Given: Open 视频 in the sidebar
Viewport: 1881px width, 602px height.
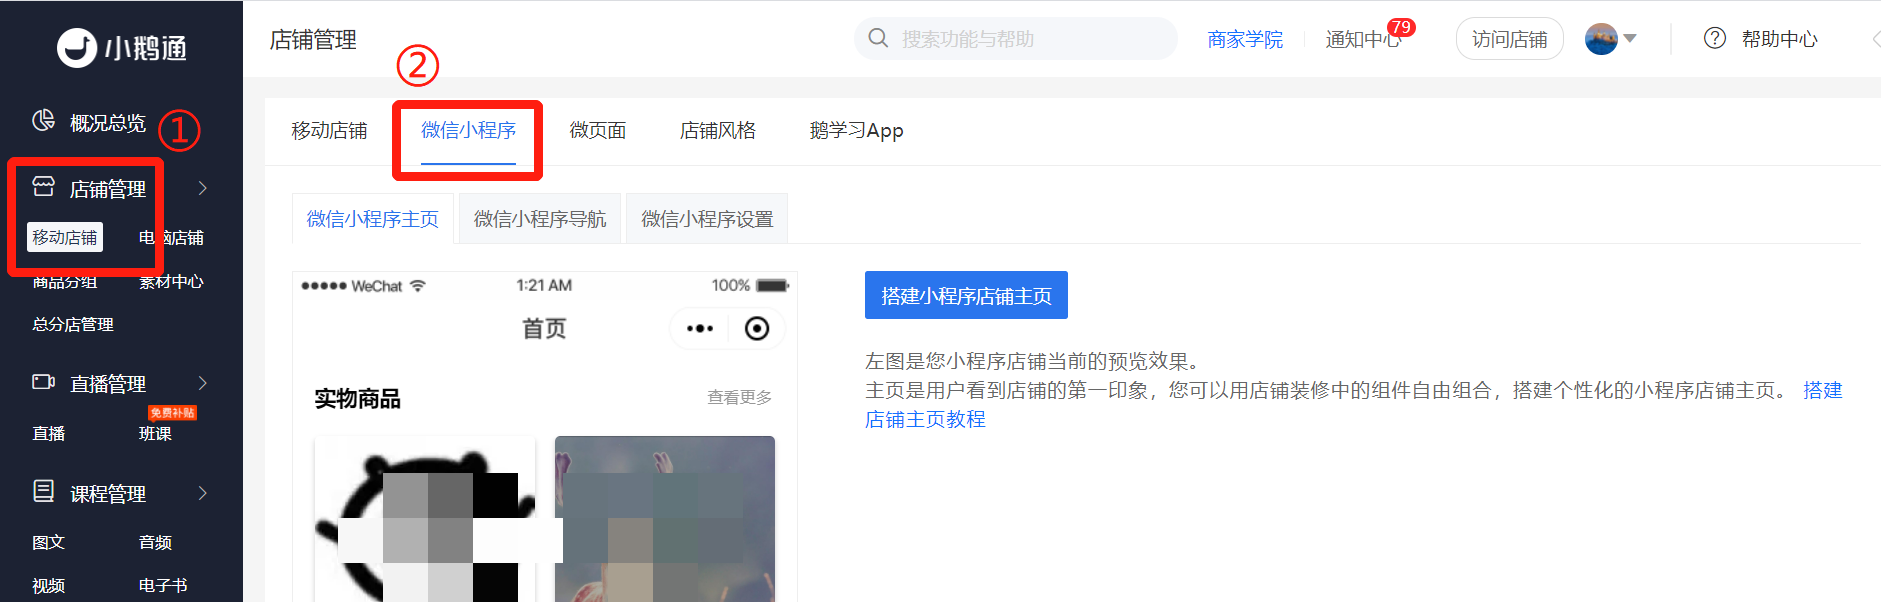Looking at the screenshot, I should point(49,585).
